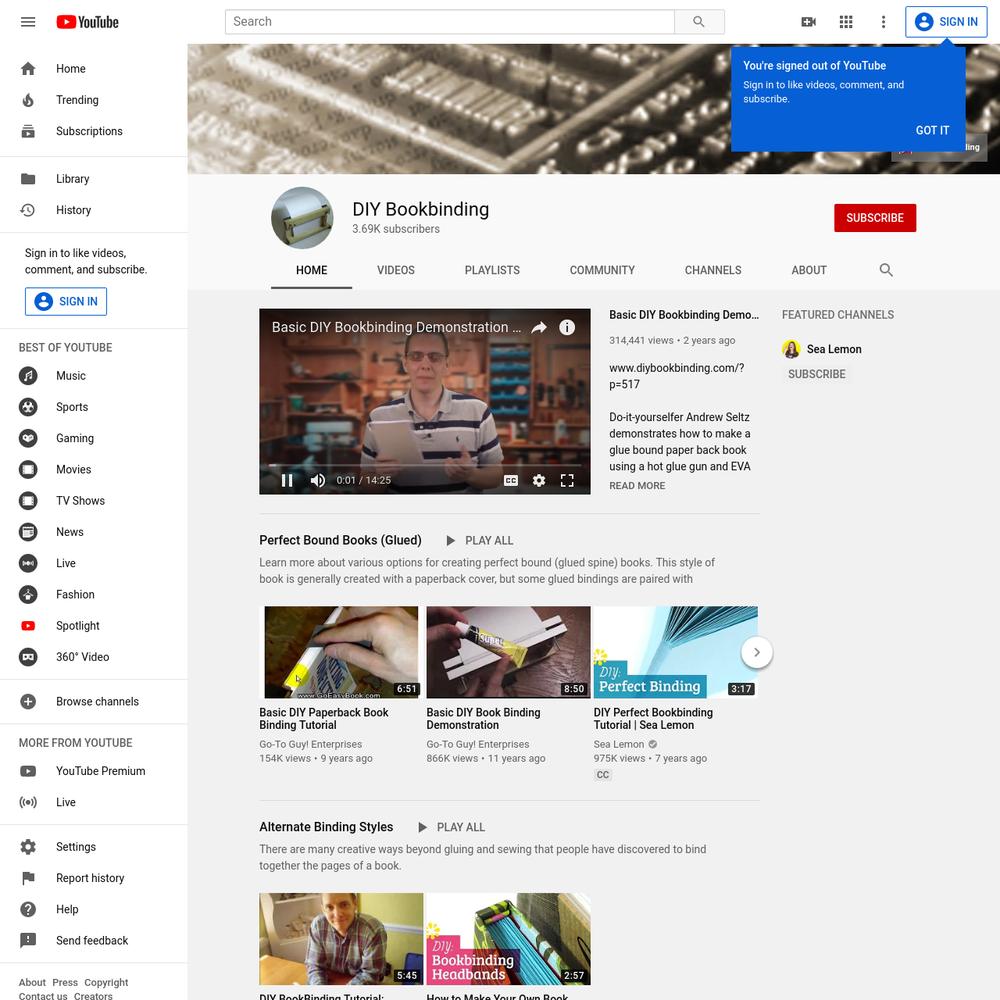
Task: Open the Music channel
Action: (x=94, y=376)
